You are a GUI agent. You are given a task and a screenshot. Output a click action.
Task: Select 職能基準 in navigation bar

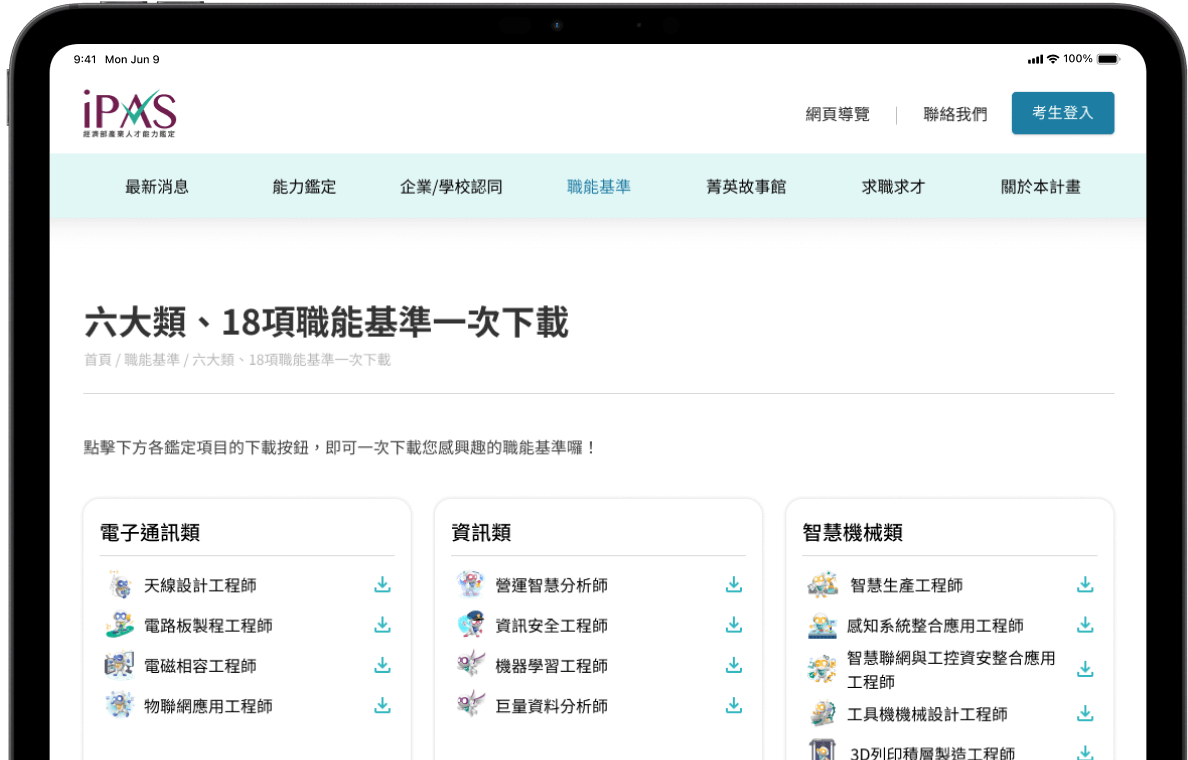598,187
